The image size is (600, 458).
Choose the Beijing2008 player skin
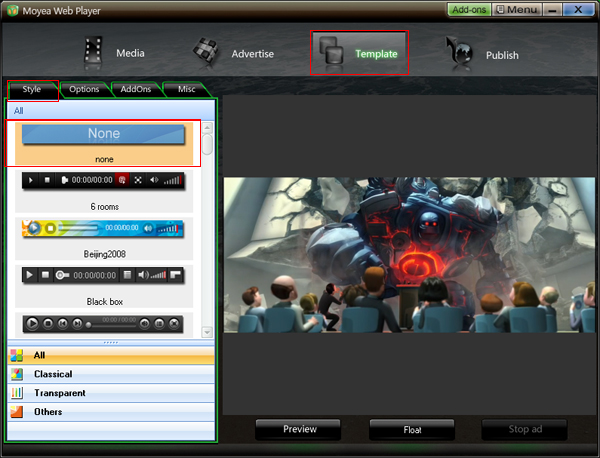click(104, 239)
